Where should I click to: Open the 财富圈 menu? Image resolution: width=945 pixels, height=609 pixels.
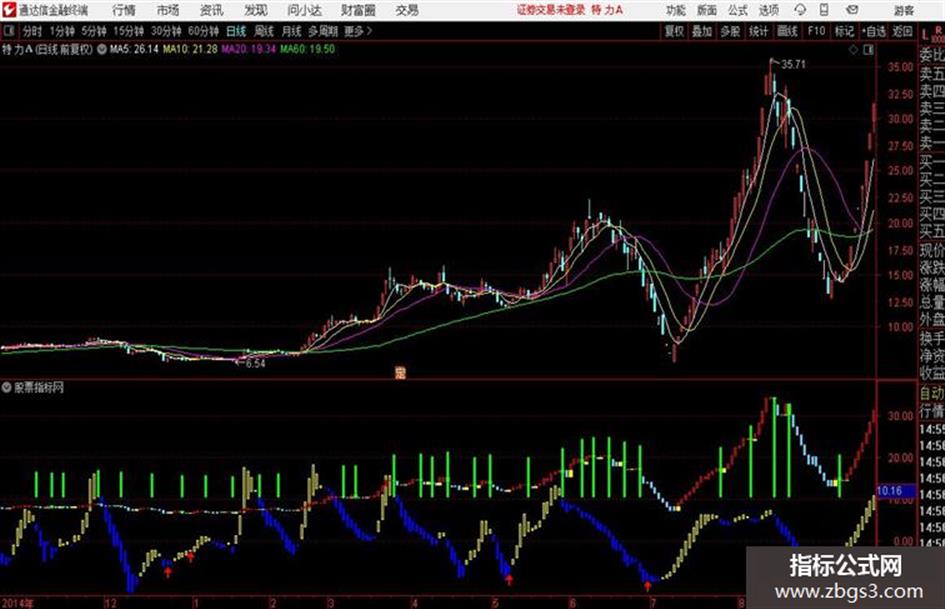pyautogui.click(x=358, y=10)
